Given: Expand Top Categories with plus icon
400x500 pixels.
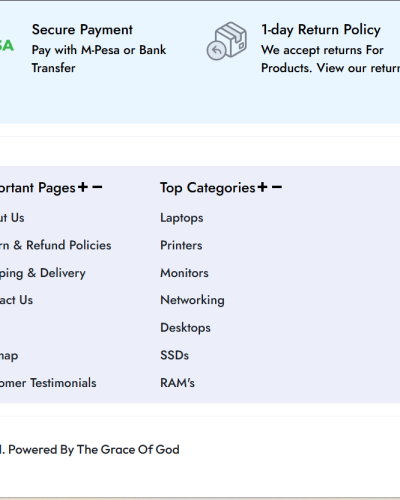Looking at the screenshot, I should 263,187.
